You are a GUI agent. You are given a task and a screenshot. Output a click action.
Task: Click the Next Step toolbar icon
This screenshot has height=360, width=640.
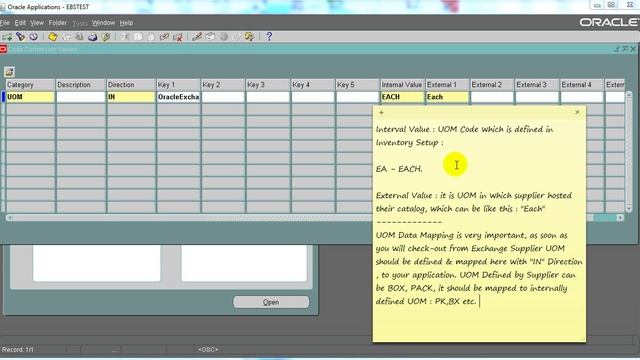click(66, 37)
